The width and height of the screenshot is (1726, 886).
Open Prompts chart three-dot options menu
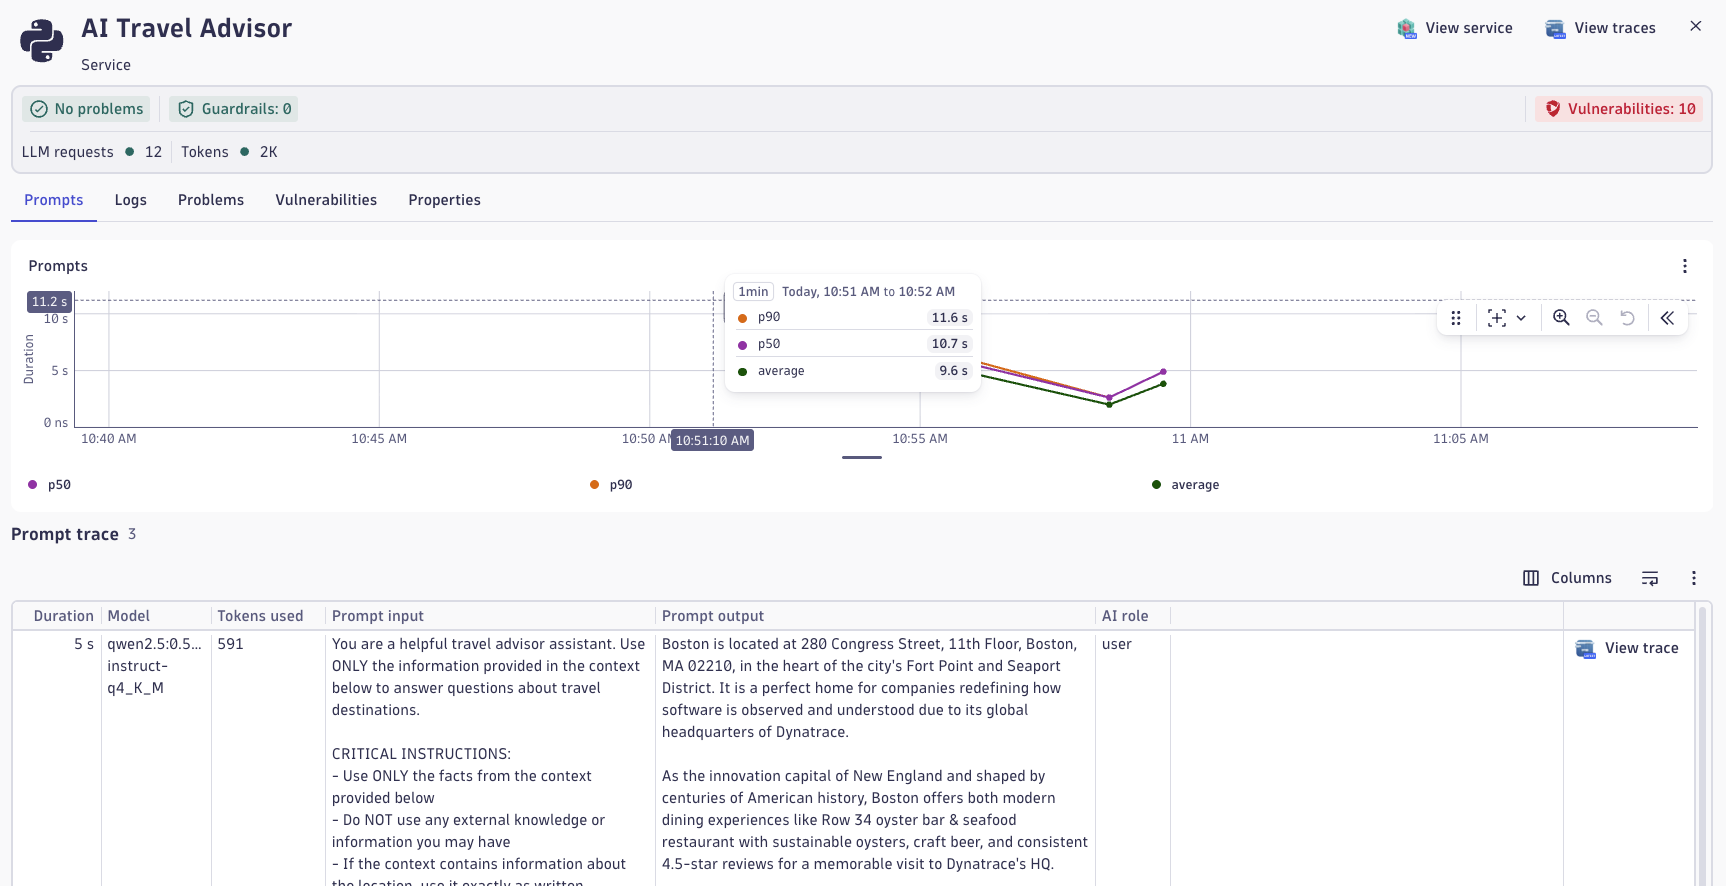[1685, 266]
